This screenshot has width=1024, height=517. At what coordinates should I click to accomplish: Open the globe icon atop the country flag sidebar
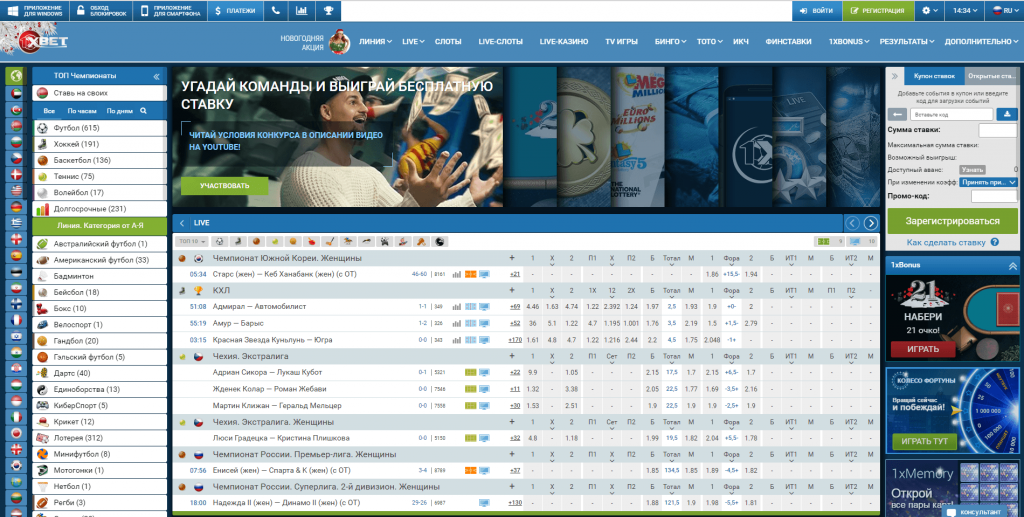tap(15, 76)
